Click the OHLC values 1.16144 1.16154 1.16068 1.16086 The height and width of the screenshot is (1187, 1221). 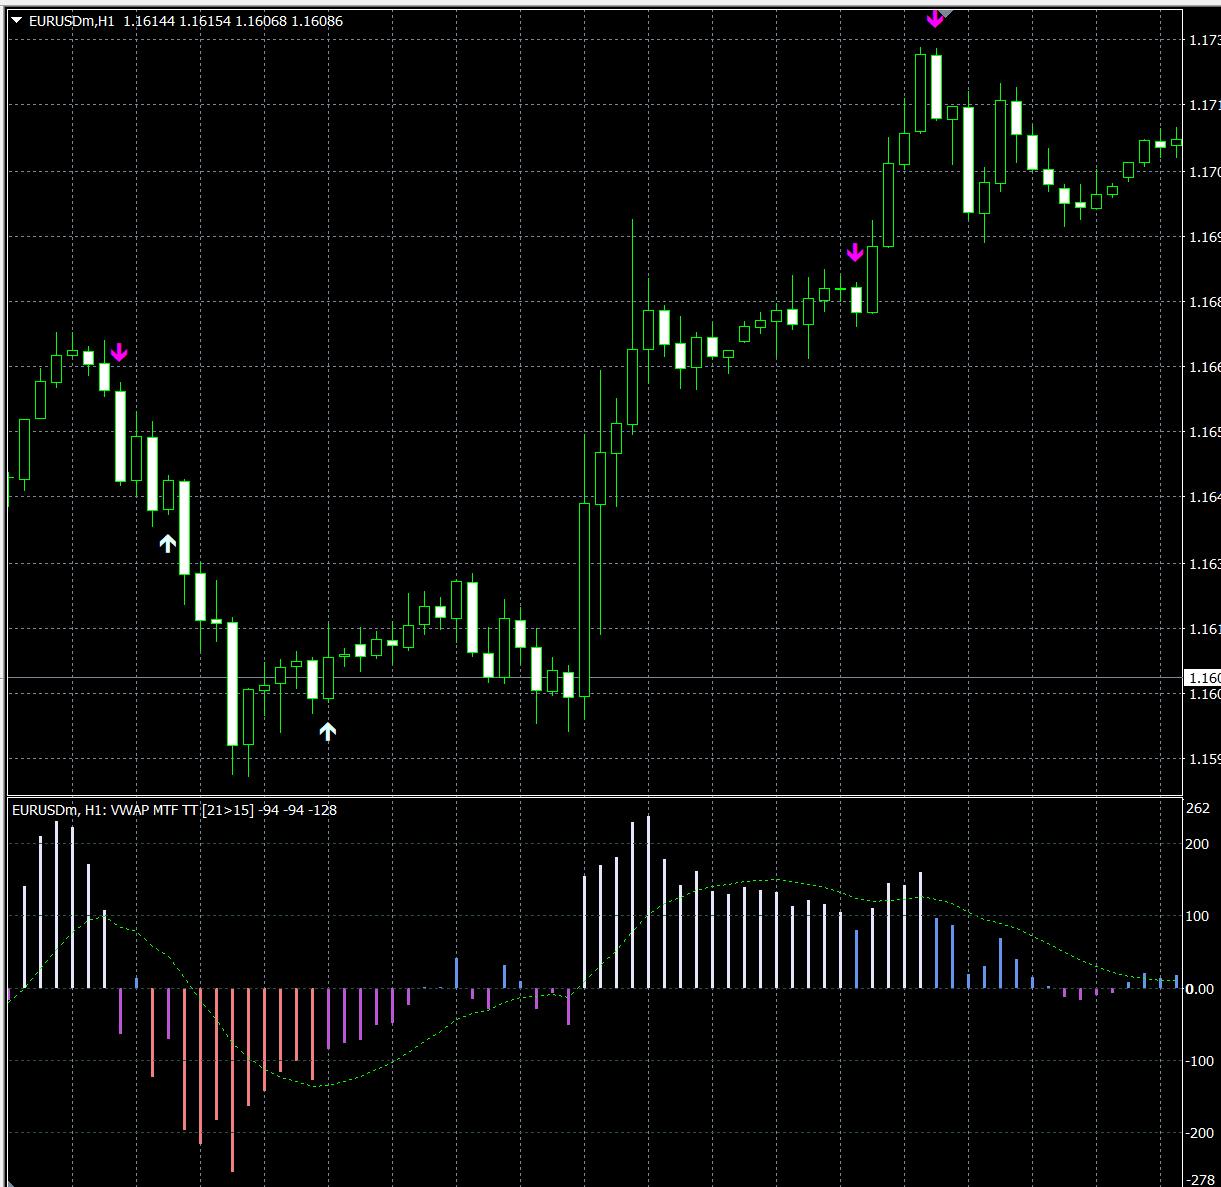click(233, 21)
